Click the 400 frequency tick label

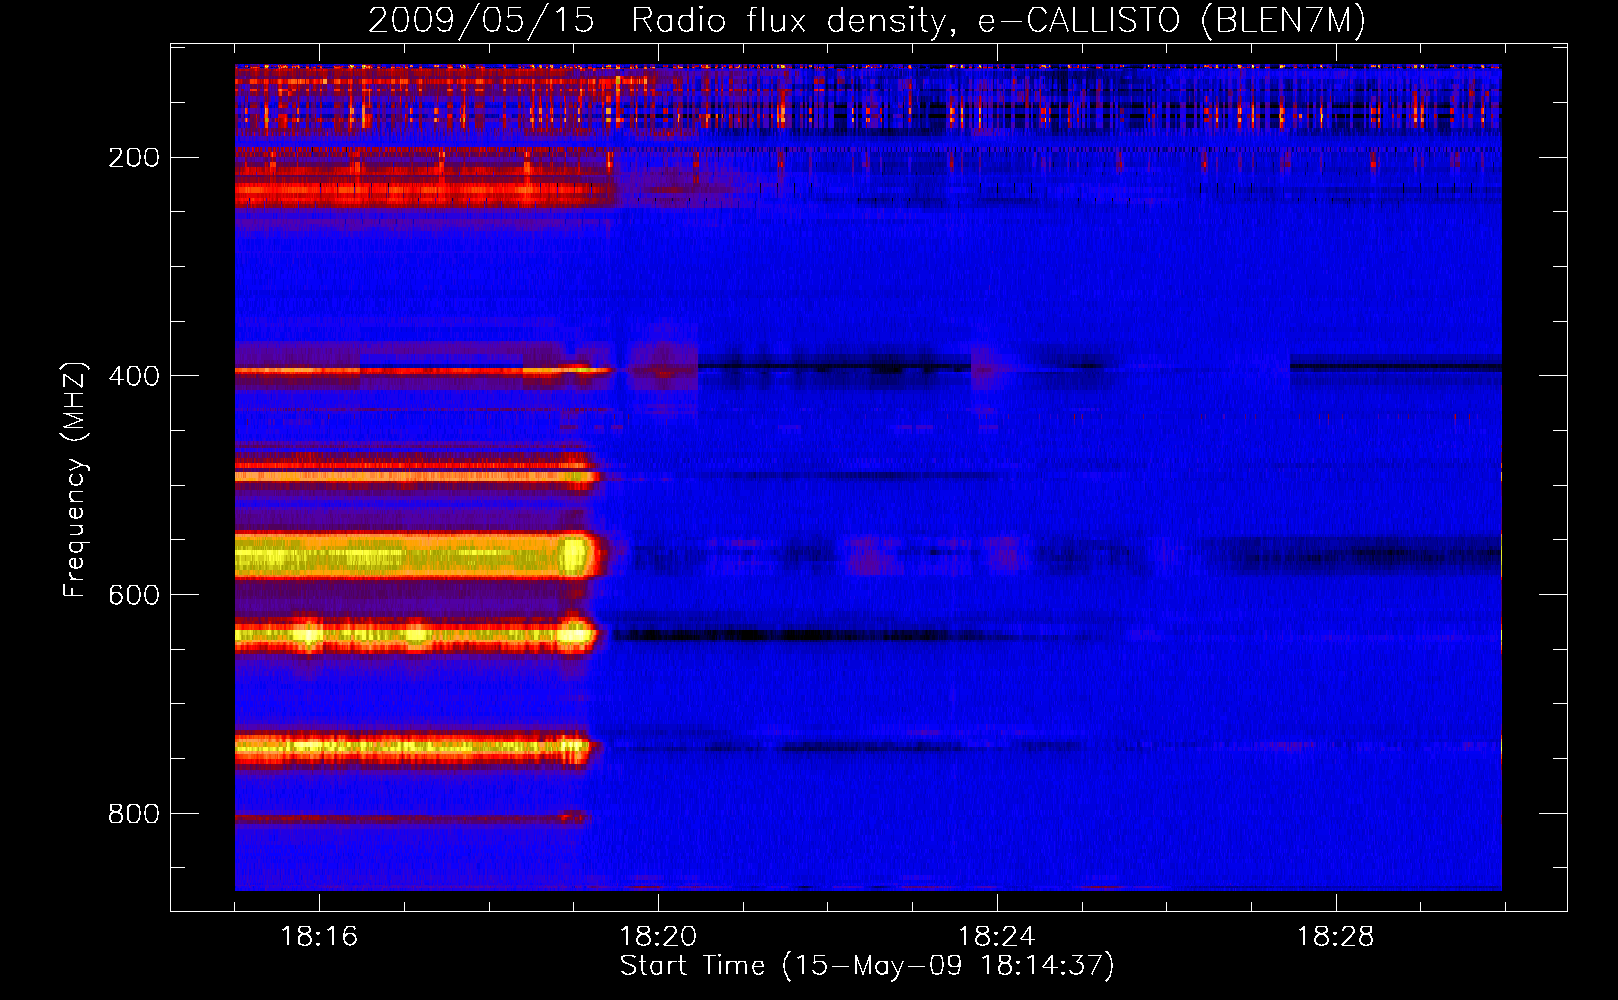[134, 376]
